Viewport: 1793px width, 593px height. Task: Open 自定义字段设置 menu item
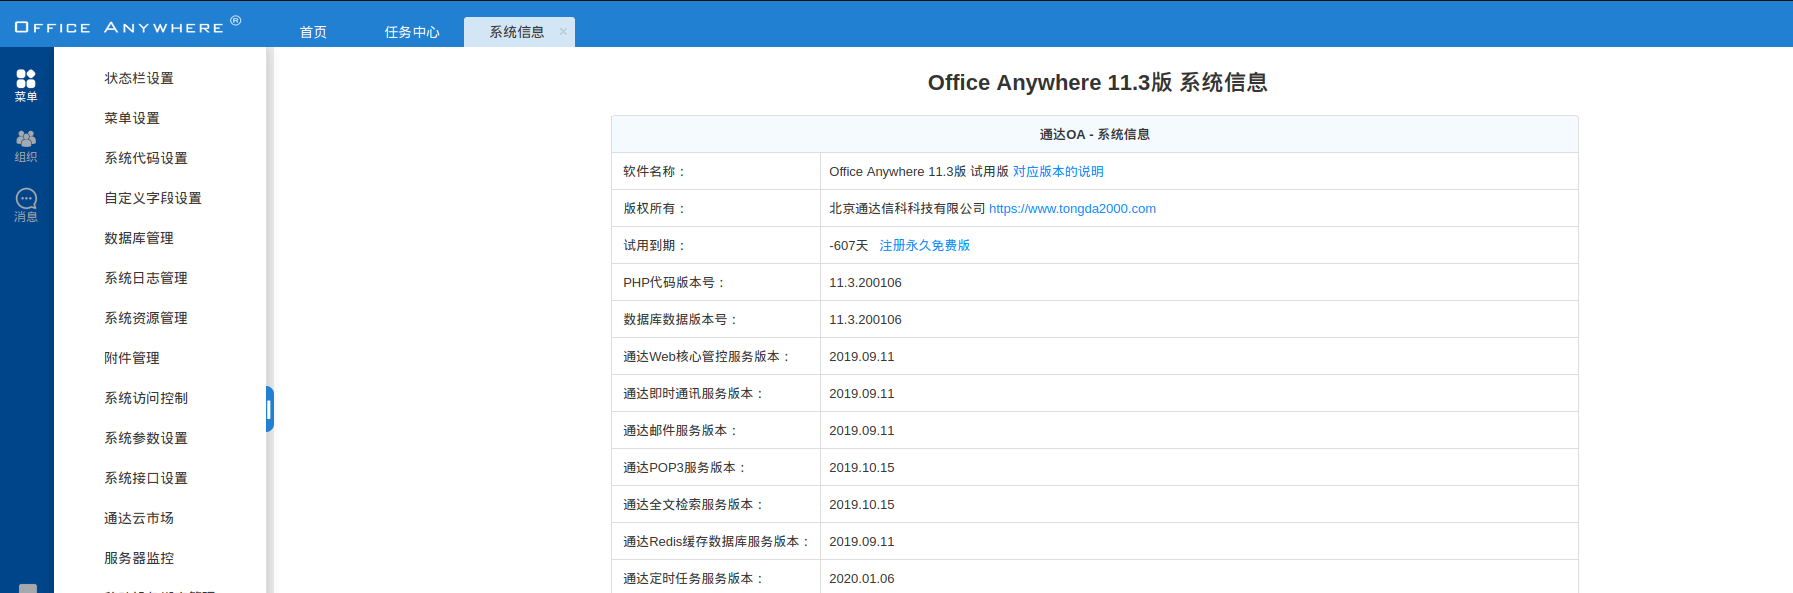(153, 198)
